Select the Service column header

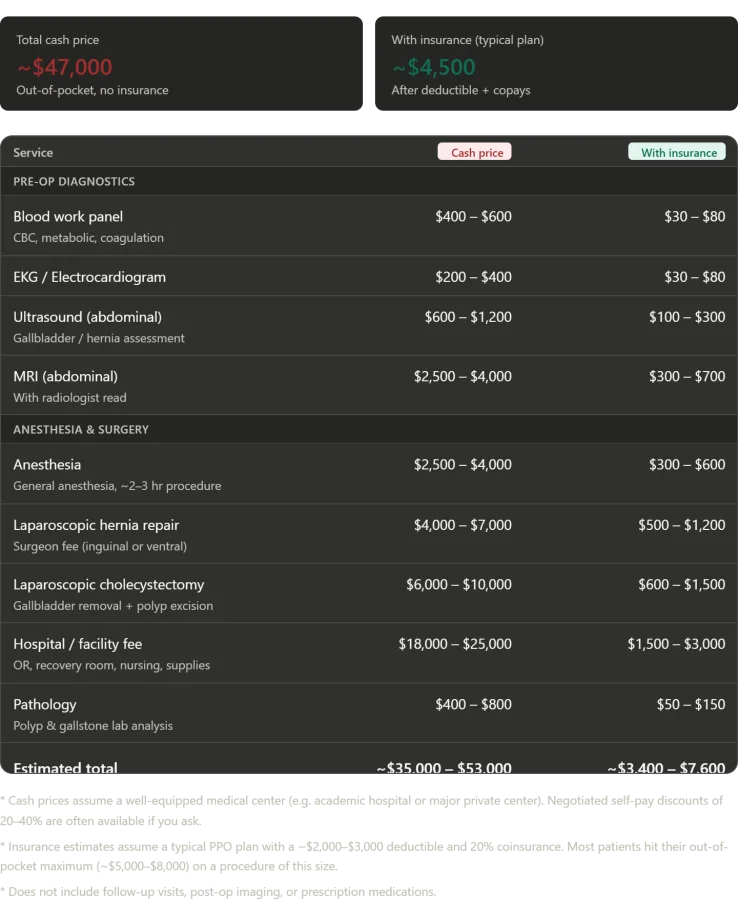[x=33, y=153]
